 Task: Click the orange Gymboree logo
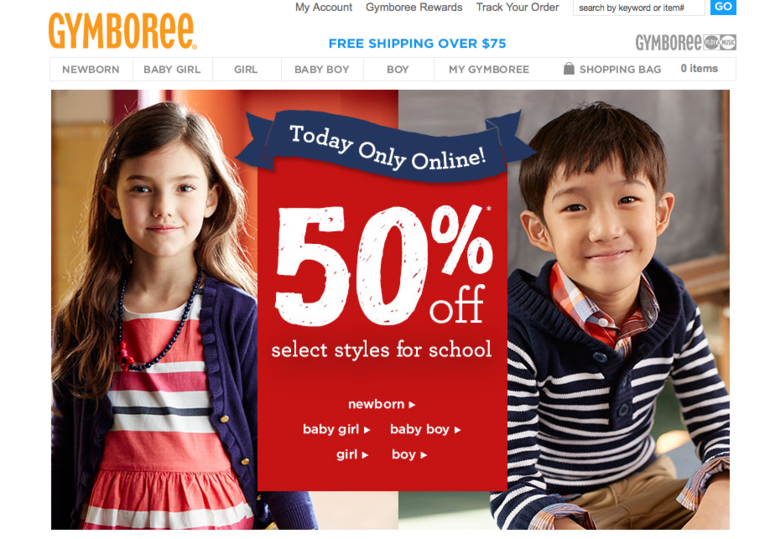pos(122,31)
